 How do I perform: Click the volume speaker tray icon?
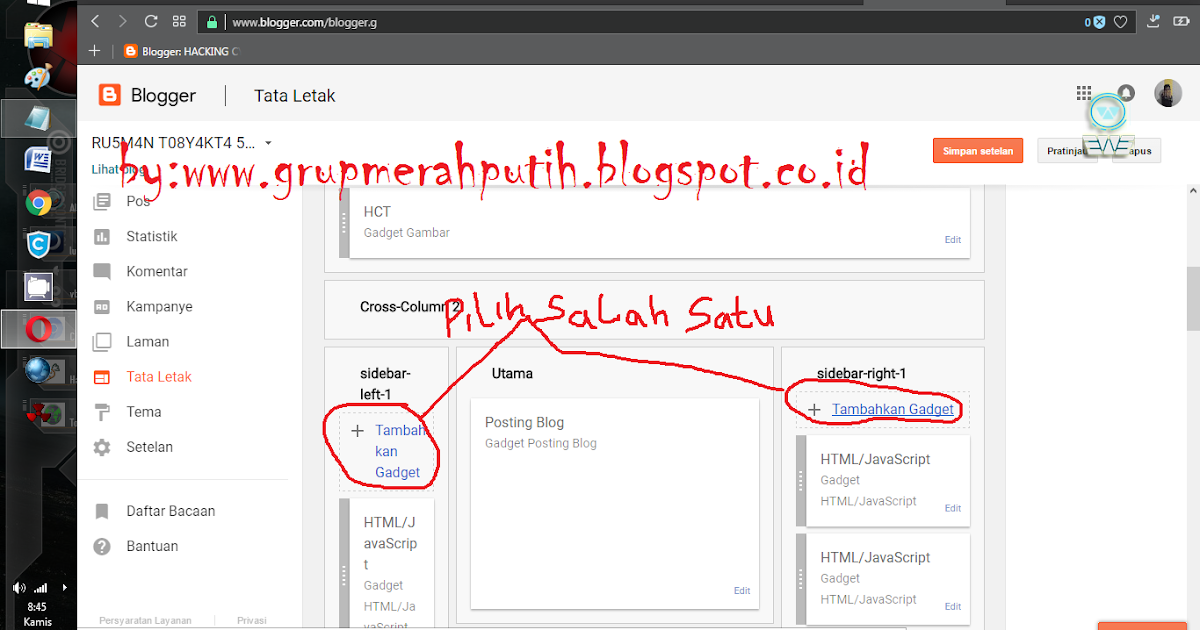19,587
